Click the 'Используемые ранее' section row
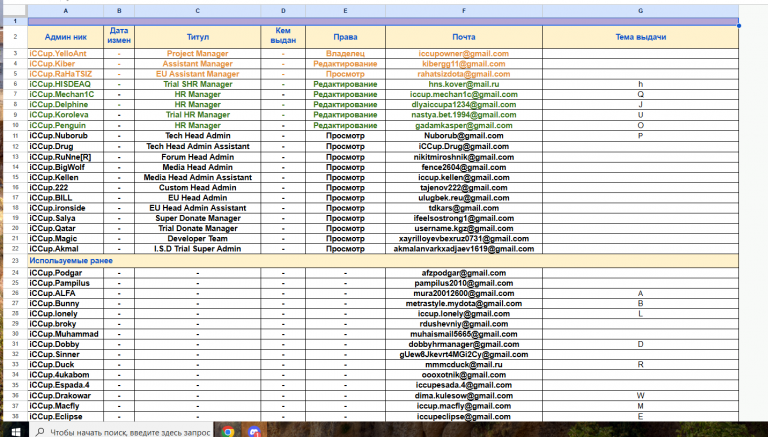Image resolution: width=768 pixels, height=437 pixels. [x=383, y=261]
